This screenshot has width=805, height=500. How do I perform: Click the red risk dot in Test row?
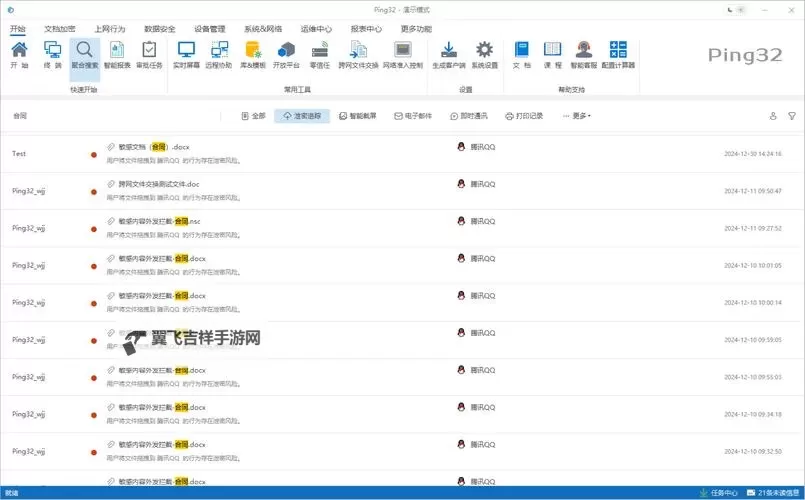(94, 154)
